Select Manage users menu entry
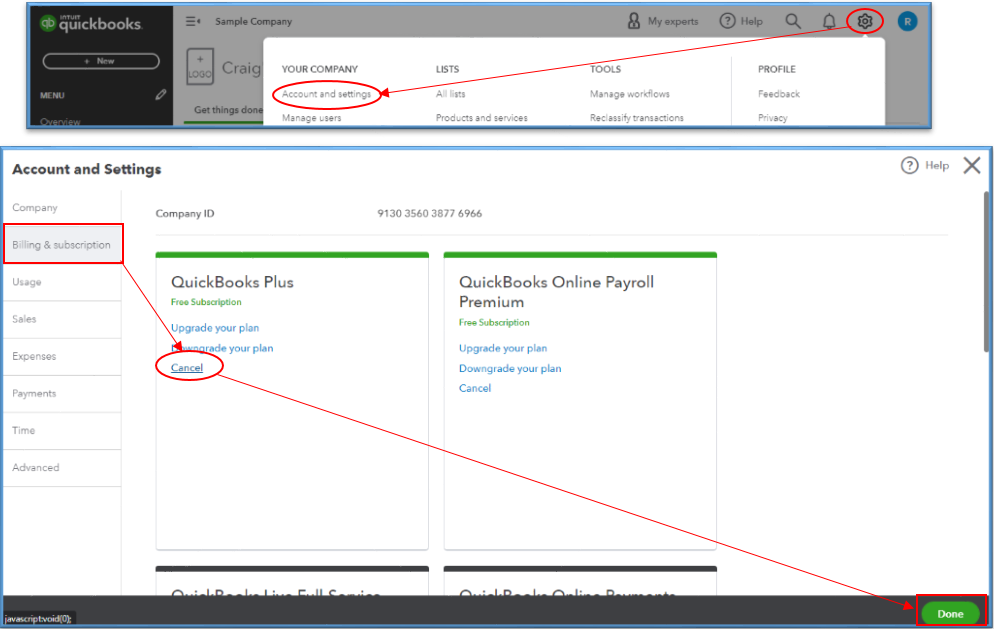 click(x=311, y=118)
